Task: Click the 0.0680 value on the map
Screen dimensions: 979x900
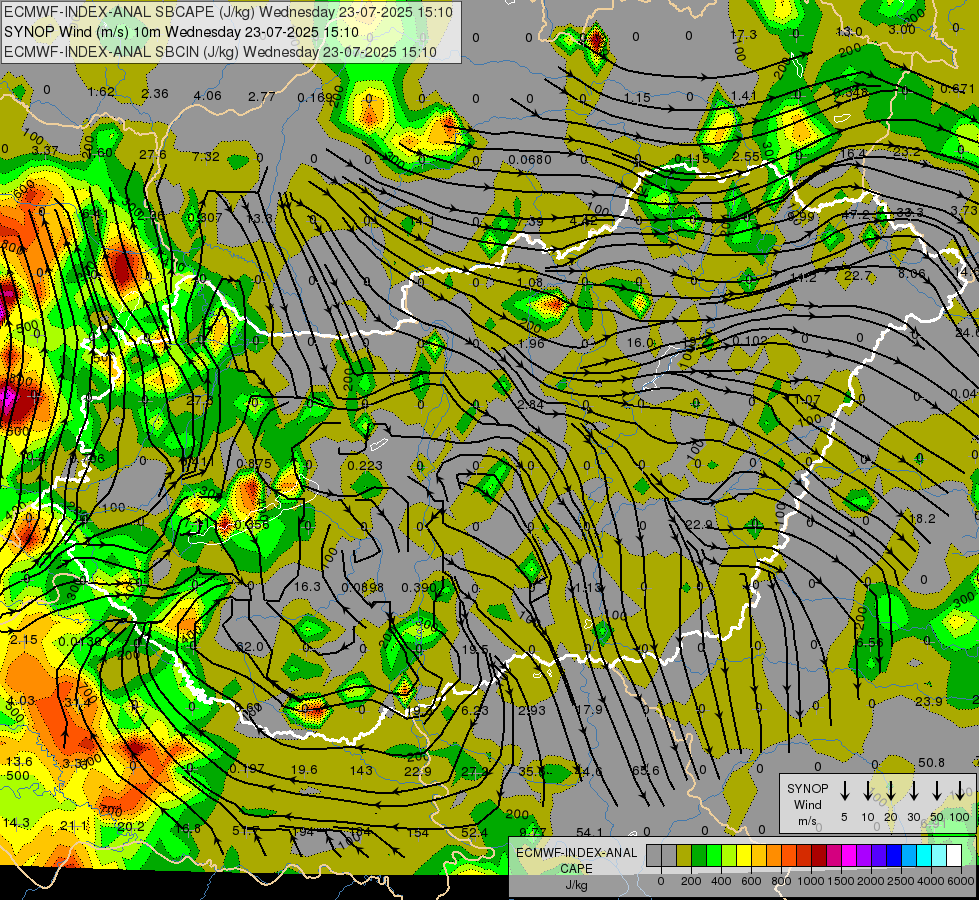Action: [529, 160]
